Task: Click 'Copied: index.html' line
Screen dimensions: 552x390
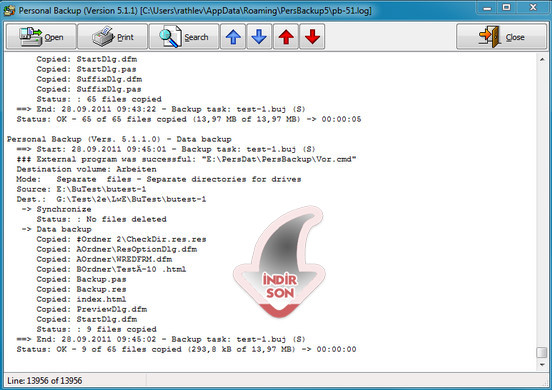Action: tap(81, 299)
